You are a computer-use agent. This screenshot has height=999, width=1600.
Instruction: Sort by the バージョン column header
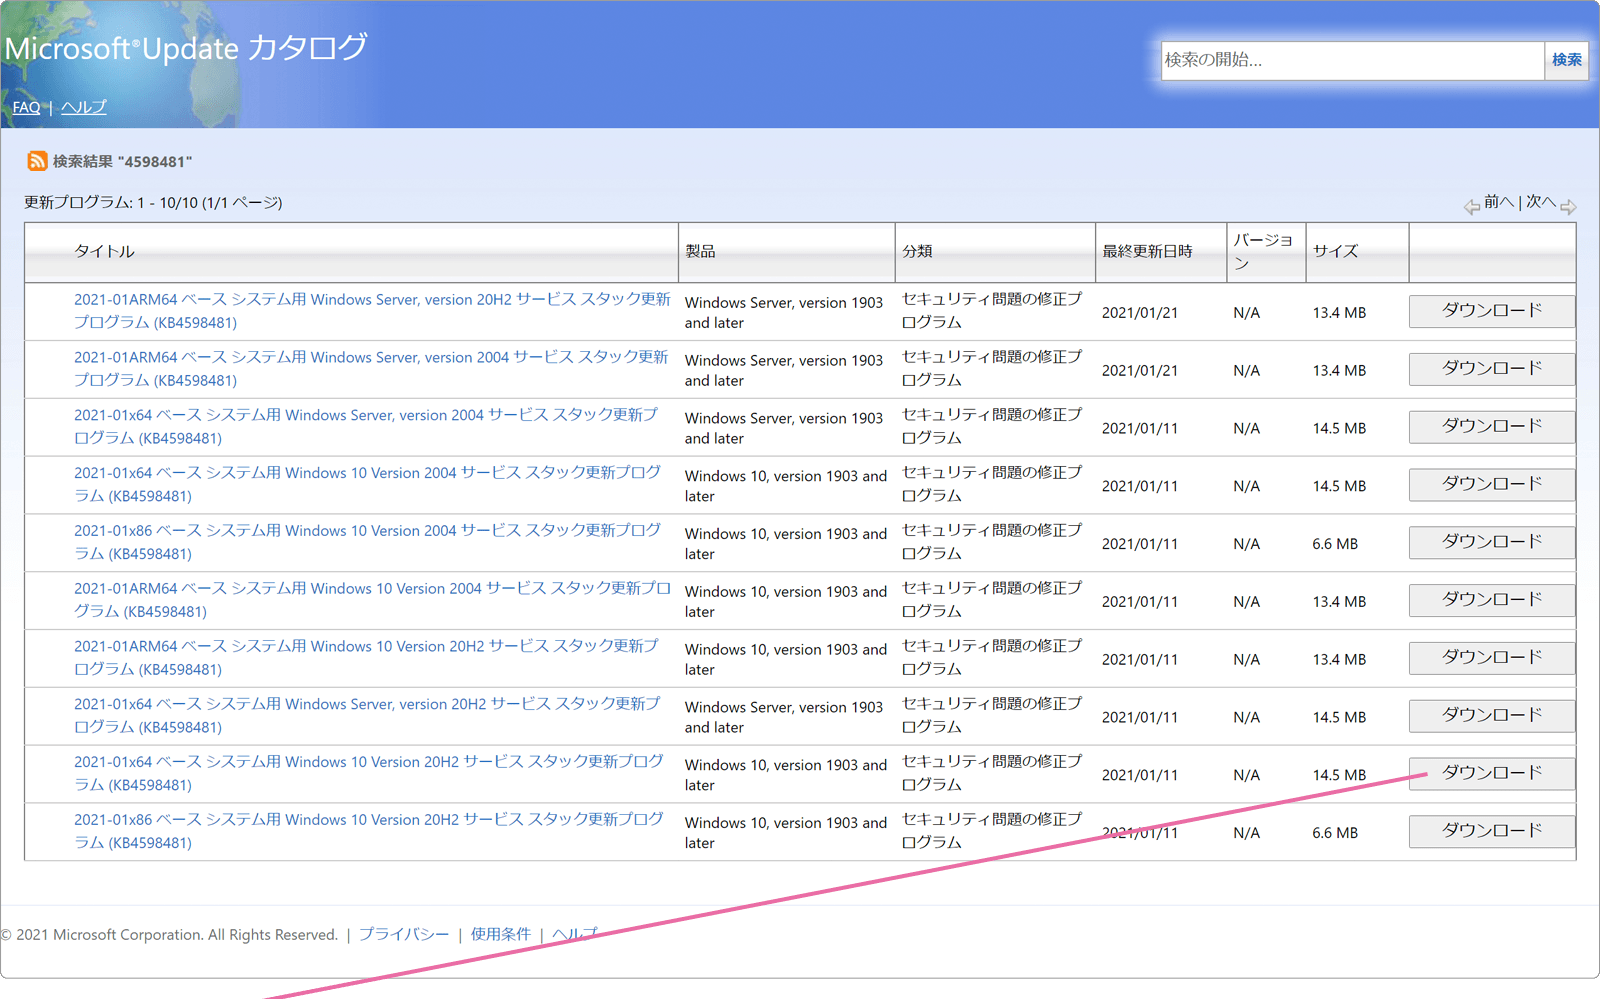pyautogui.click(x=1263, y=251)
